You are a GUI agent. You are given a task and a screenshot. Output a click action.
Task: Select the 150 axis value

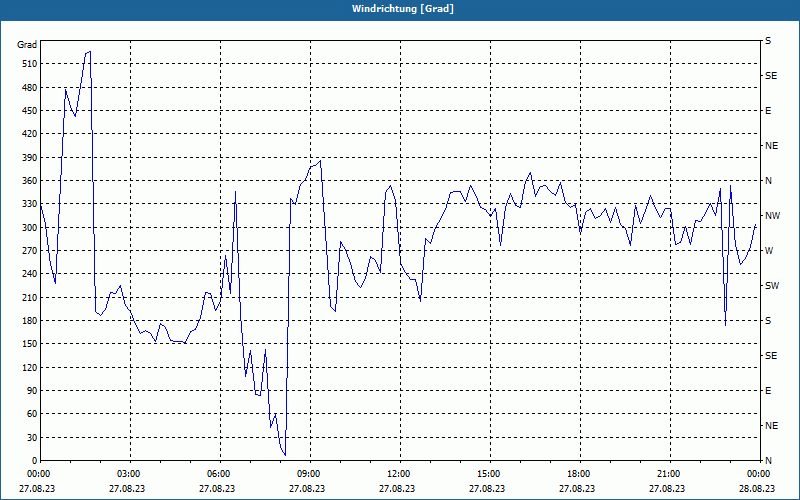30,343
